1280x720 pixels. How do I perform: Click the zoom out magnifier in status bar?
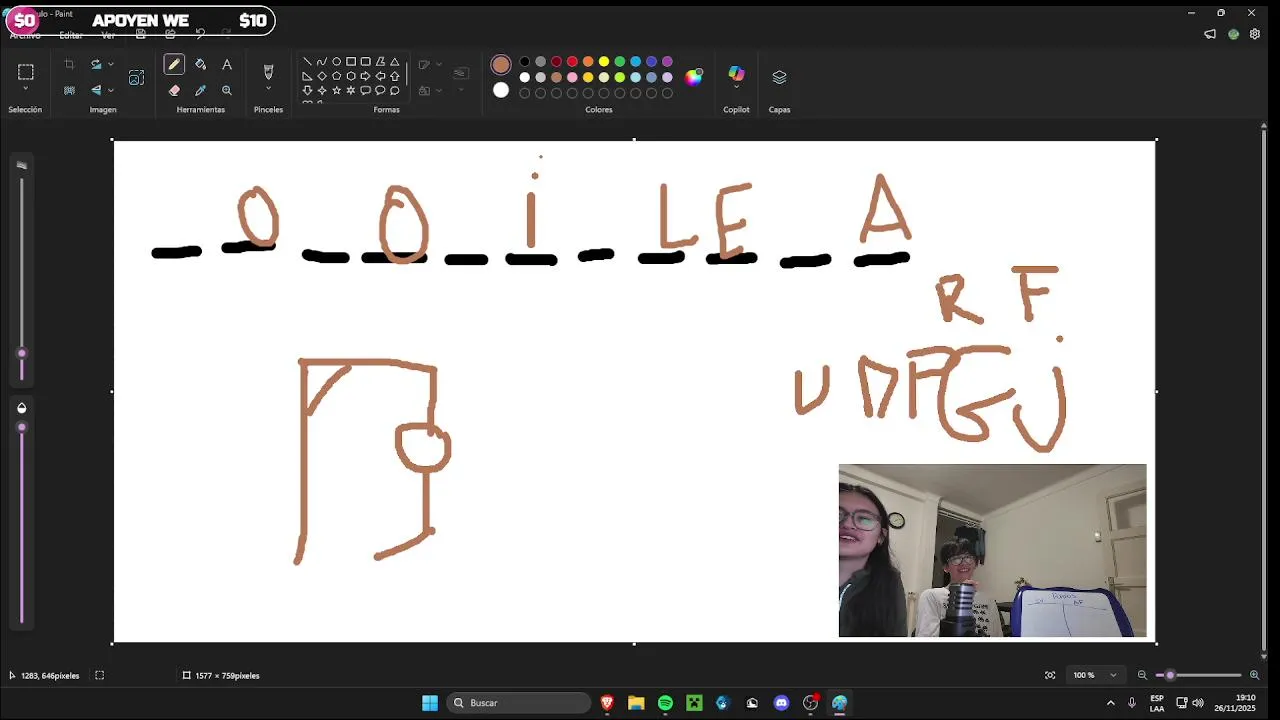tap(1142, 675)
